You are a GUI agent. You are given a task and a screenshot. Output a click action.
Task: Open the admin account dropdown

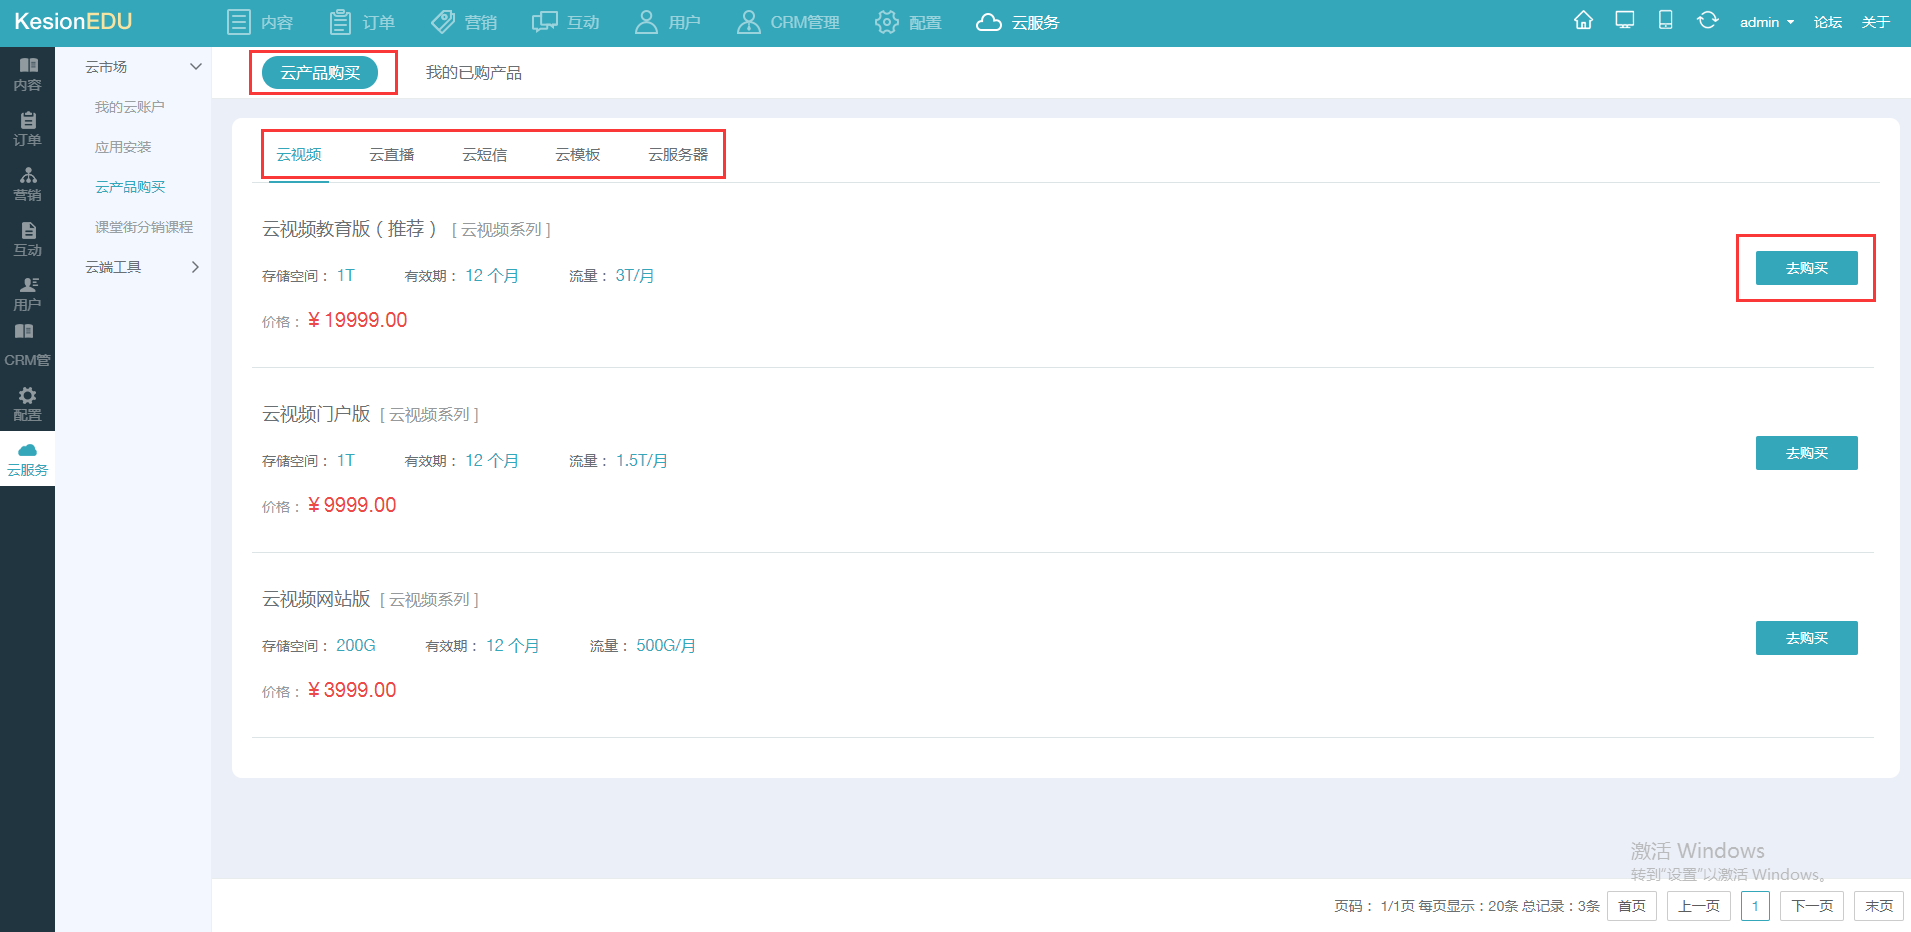click(x=1766, y=22)
